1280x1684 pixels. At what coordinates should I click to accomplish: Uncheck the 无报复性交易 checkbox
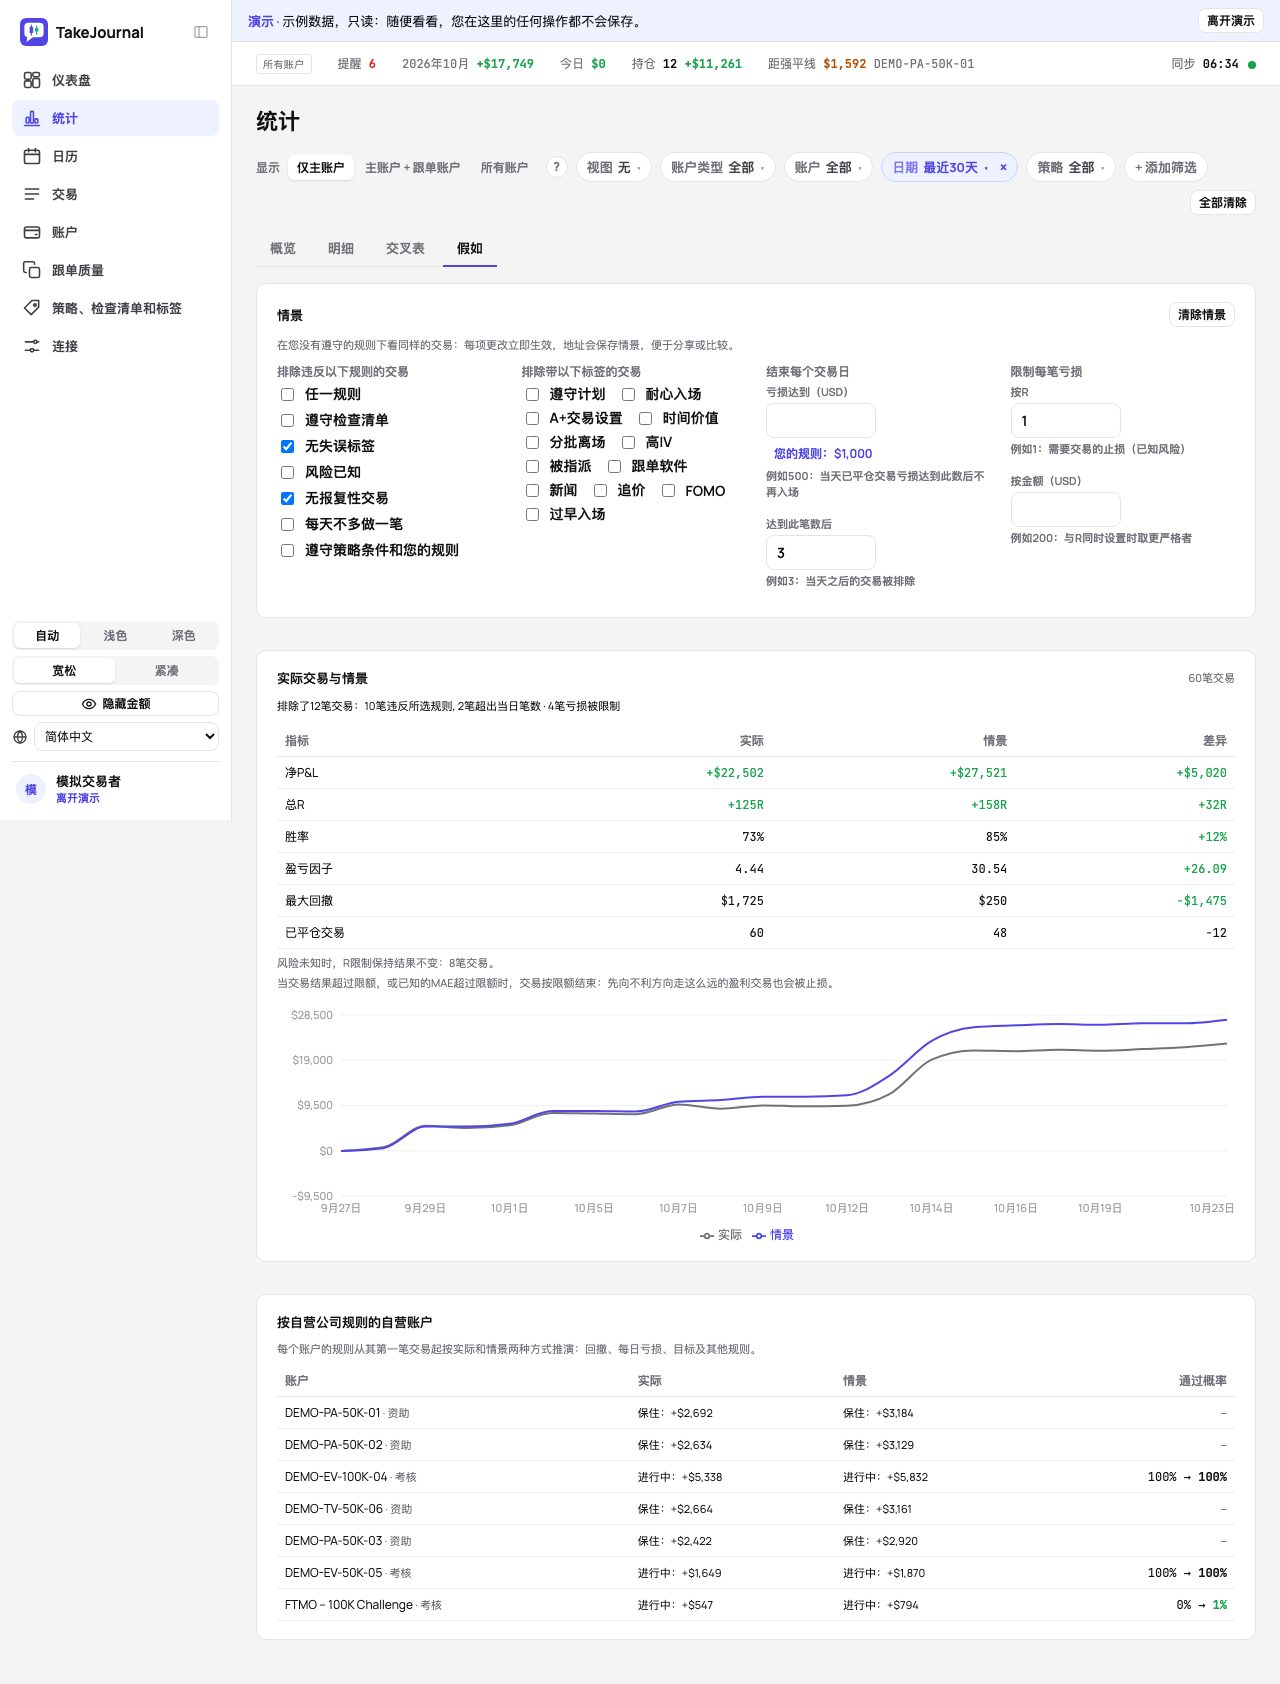(288, 499)
